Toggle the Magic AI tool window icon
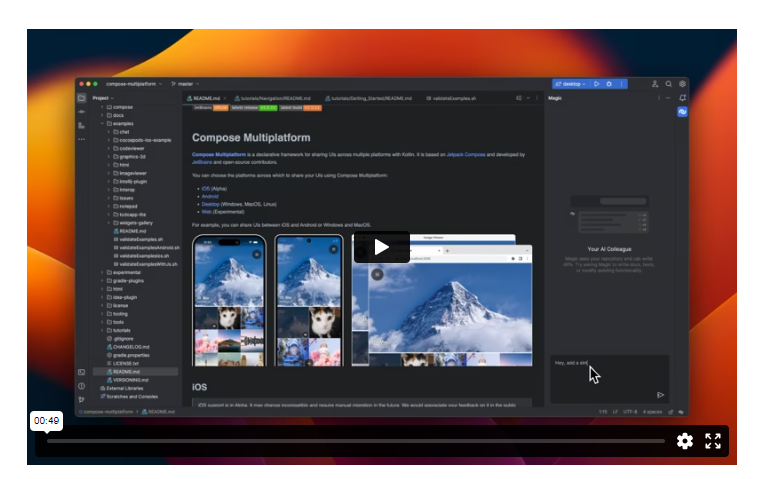Screen dimensions: 766x479 682,112
